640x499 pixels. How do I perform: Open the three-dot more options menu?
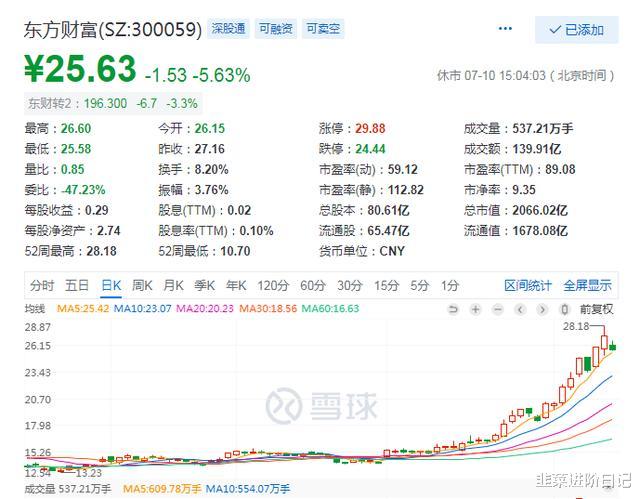click(505, 29)
